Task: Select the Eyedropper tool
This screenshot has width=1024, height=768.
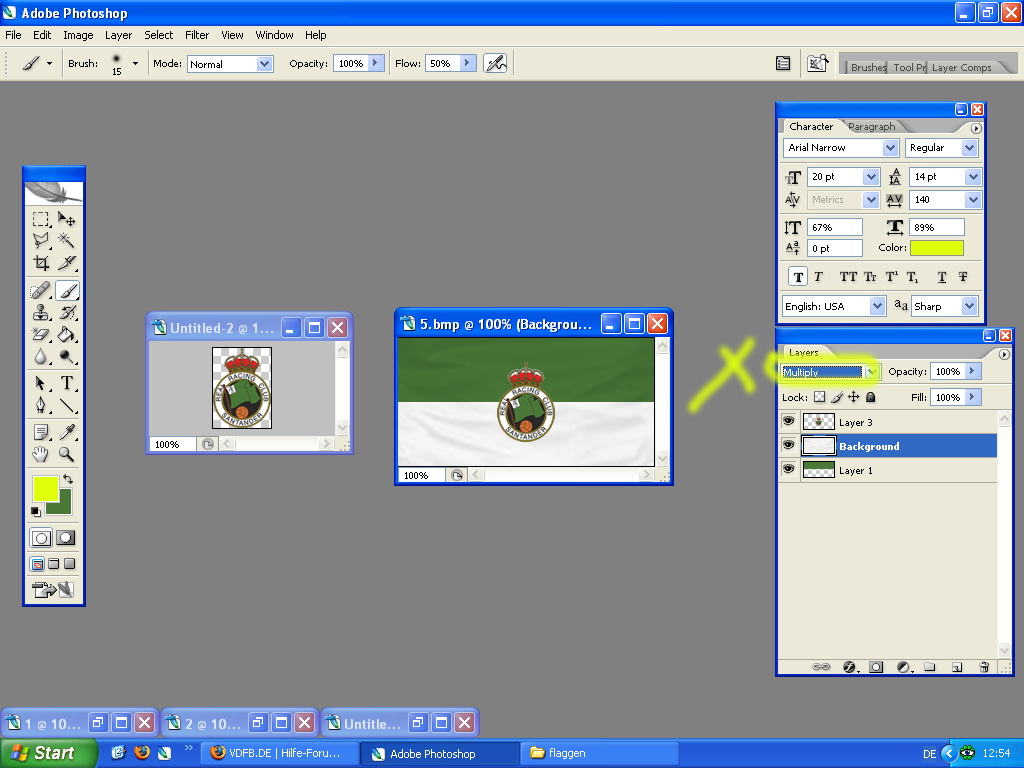Action: point(67,432)
